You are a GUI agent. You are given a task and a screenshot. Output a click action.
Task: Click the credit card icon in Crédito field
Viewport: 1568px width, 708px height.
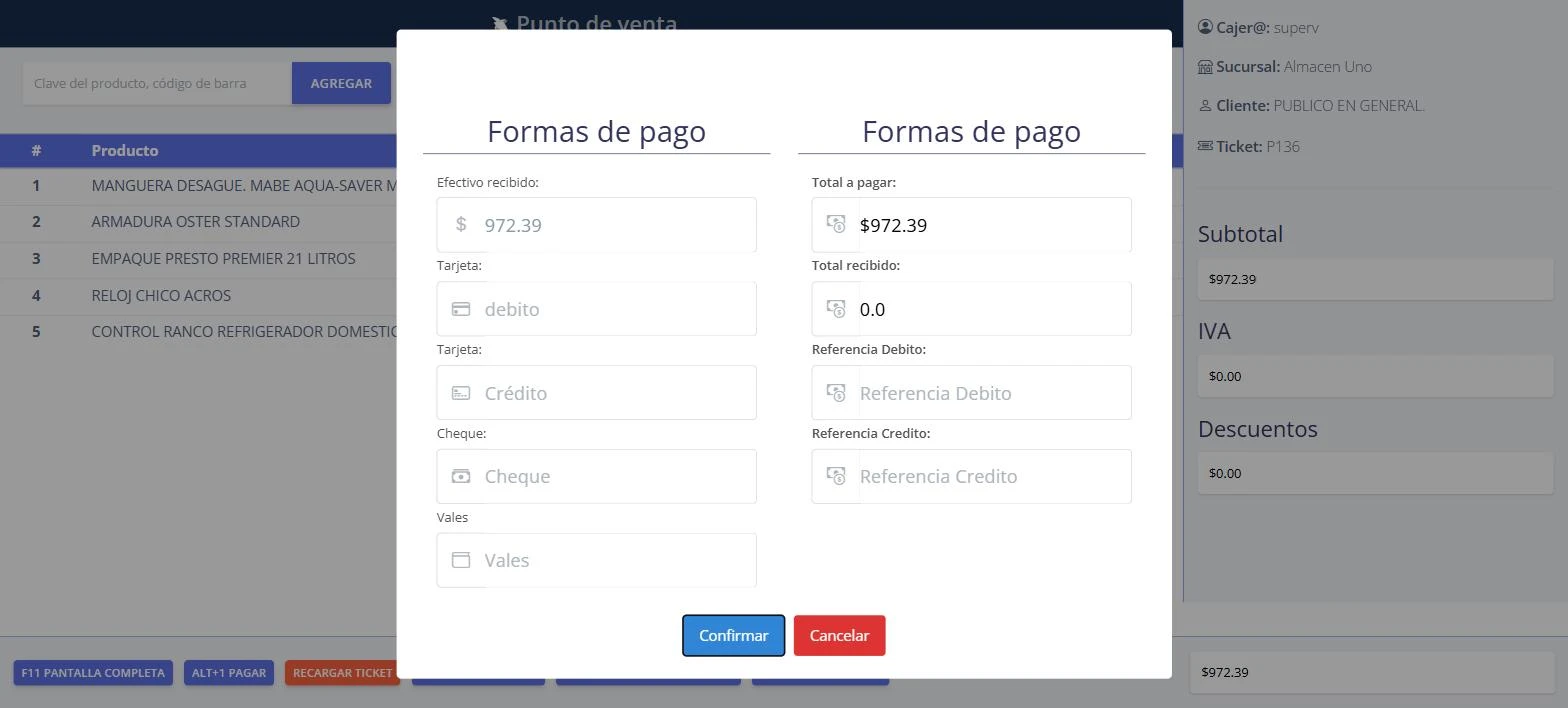(461, 393)
